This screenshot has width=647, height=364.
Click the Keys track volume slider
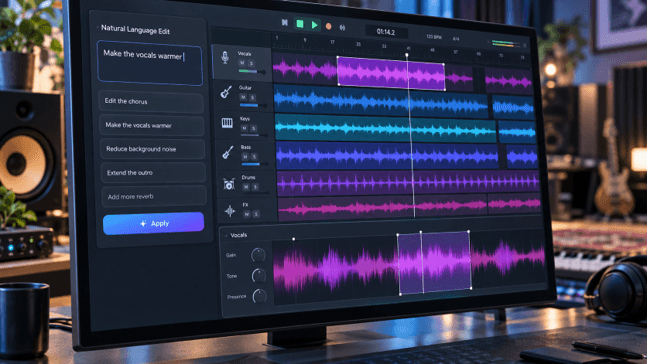tap(255, 135)
